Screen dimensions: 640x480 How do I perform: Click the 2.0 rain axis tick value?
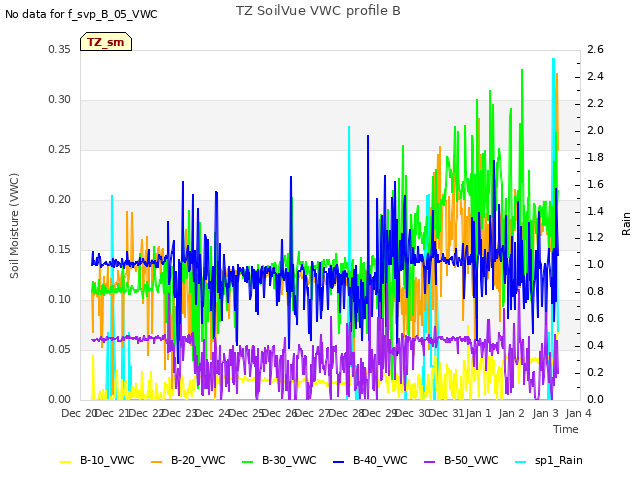pos(596,130)
